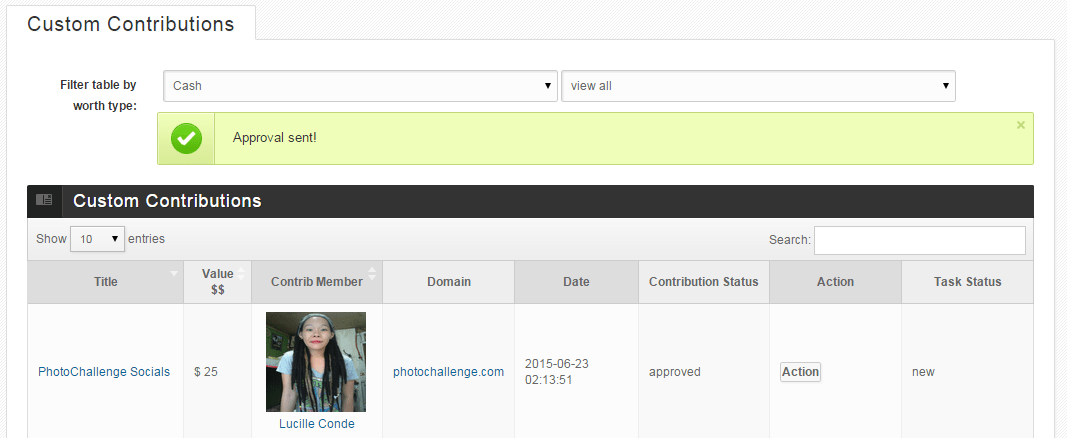Image resolution: width=1067 pixels, height=438 pixels.
Task: Click the $ 25 value cell
Action: tap(218, 372)
